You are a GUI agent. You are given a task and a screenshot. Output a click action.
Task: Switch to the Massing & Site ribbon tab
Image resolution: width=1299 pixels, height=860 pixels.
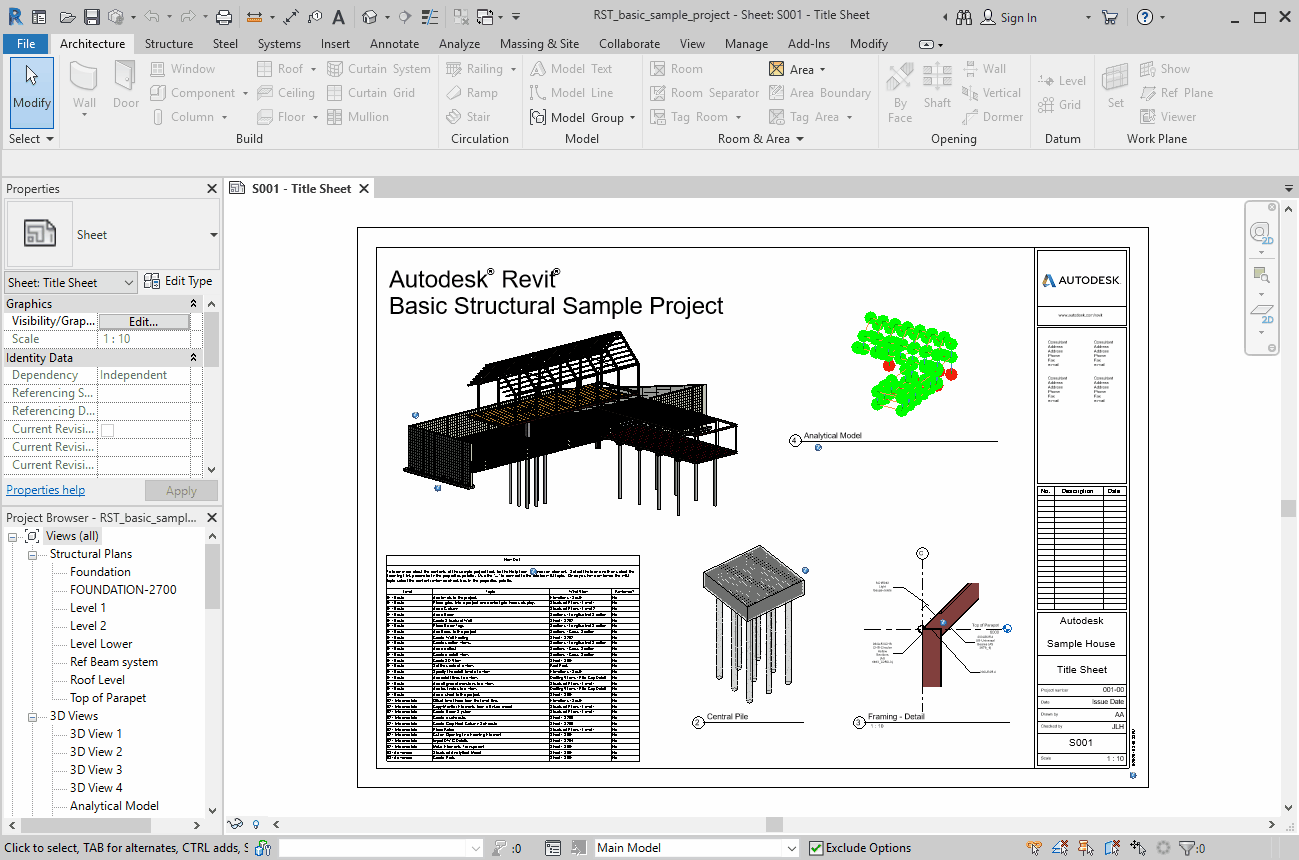coord(539,43)
